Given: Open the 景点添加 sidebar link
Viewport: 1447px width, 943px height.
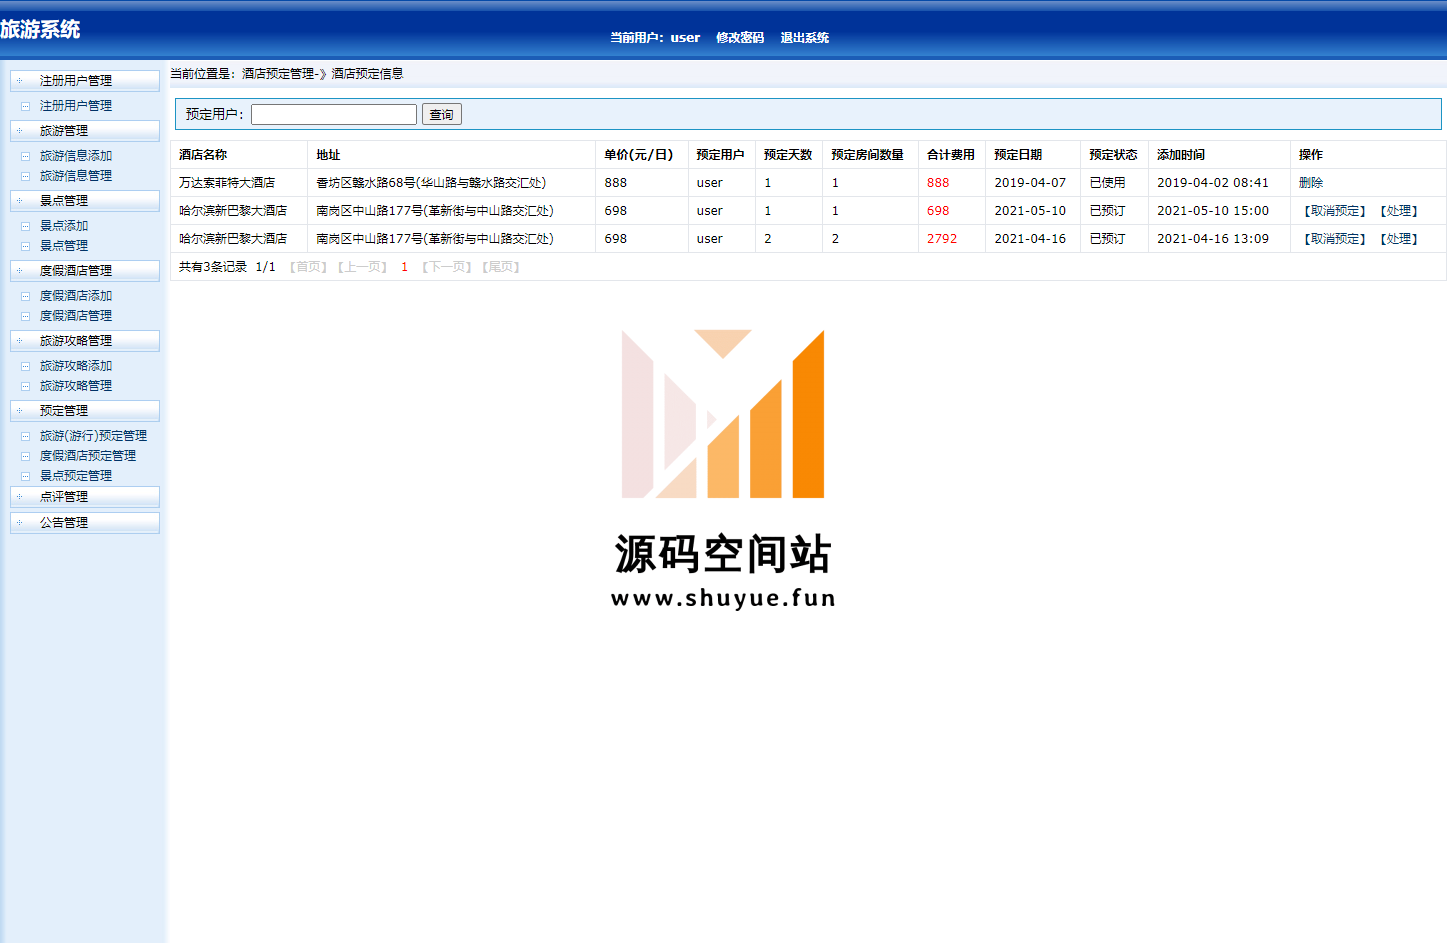Looking at the screenshot, I should (64, 226).
